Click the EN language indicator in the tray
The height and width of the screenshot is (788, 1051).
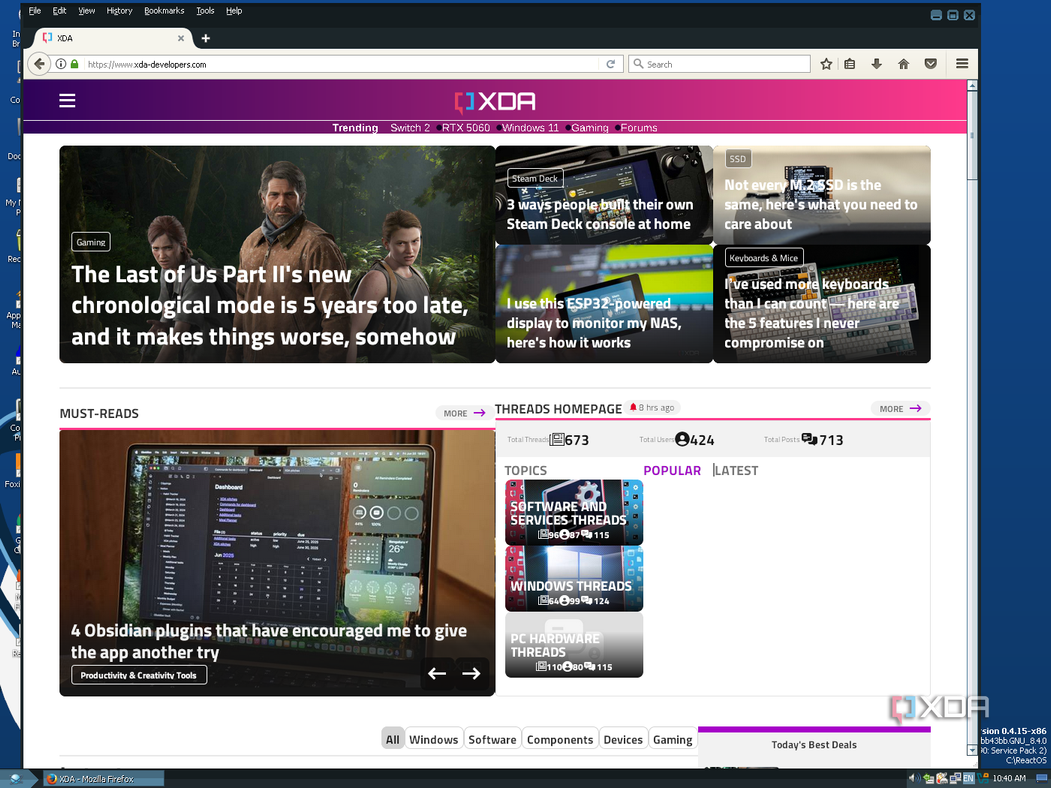pos(968,778)
